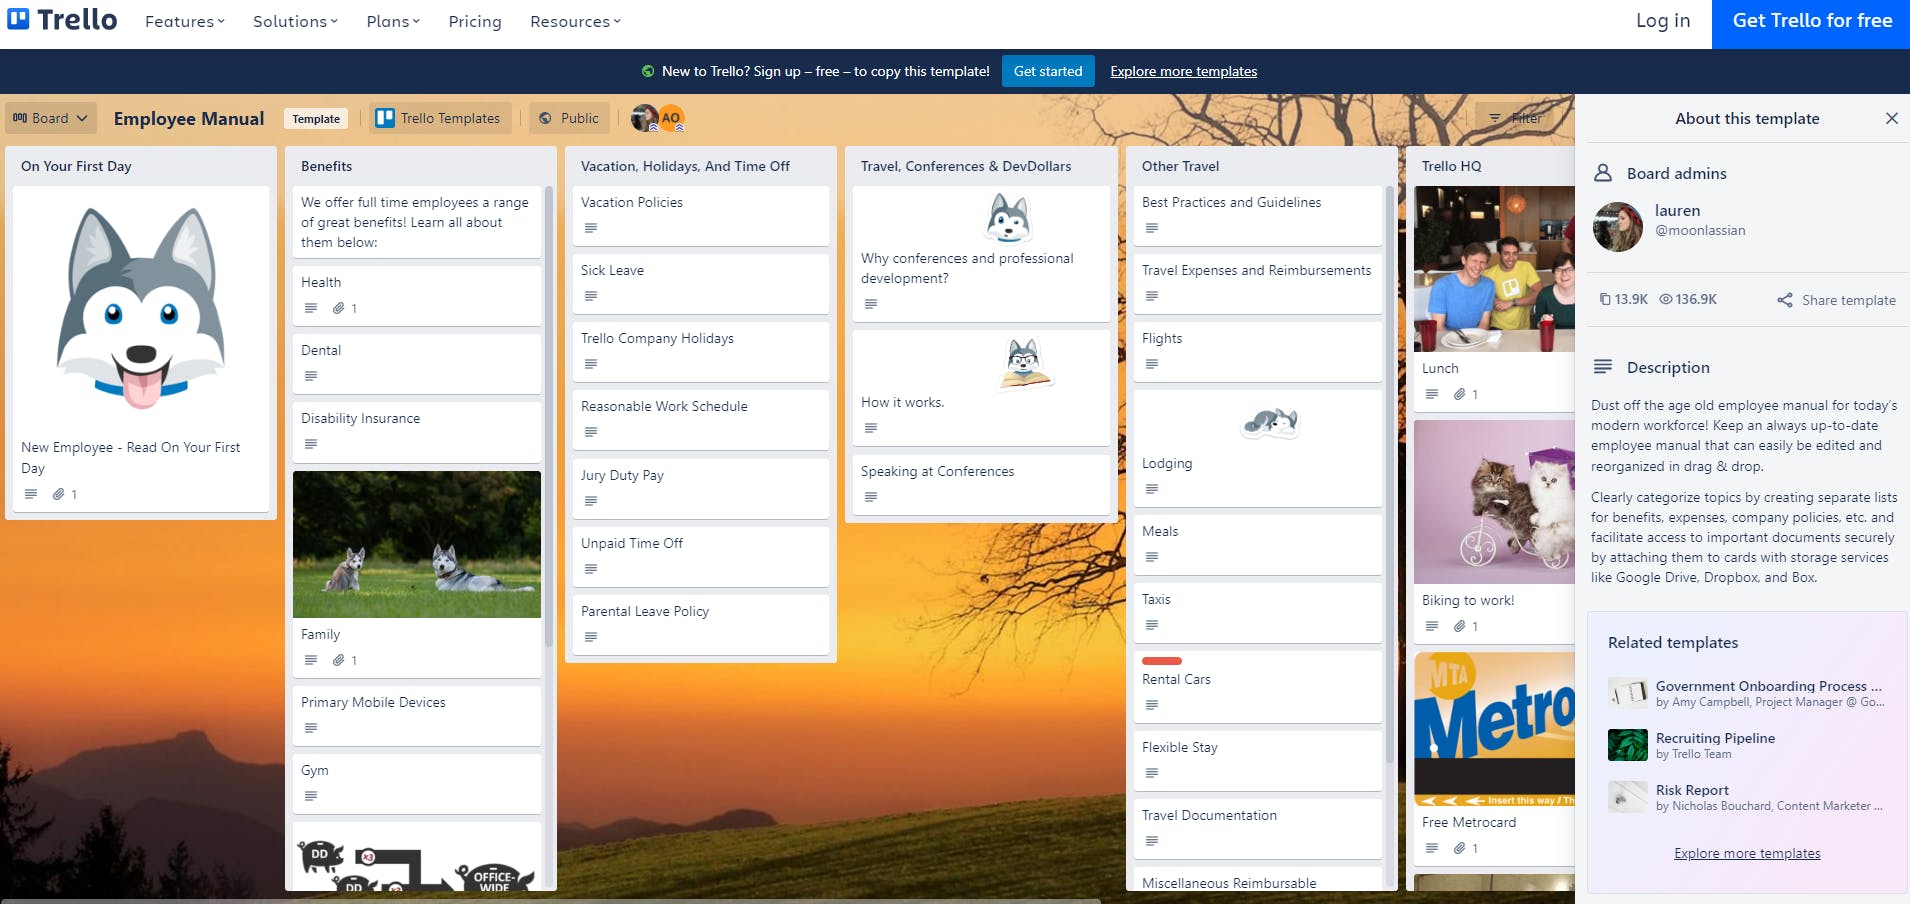This screenshot has height=904, width=1910.
Task: Open the Meals card
Action: 1258,544
